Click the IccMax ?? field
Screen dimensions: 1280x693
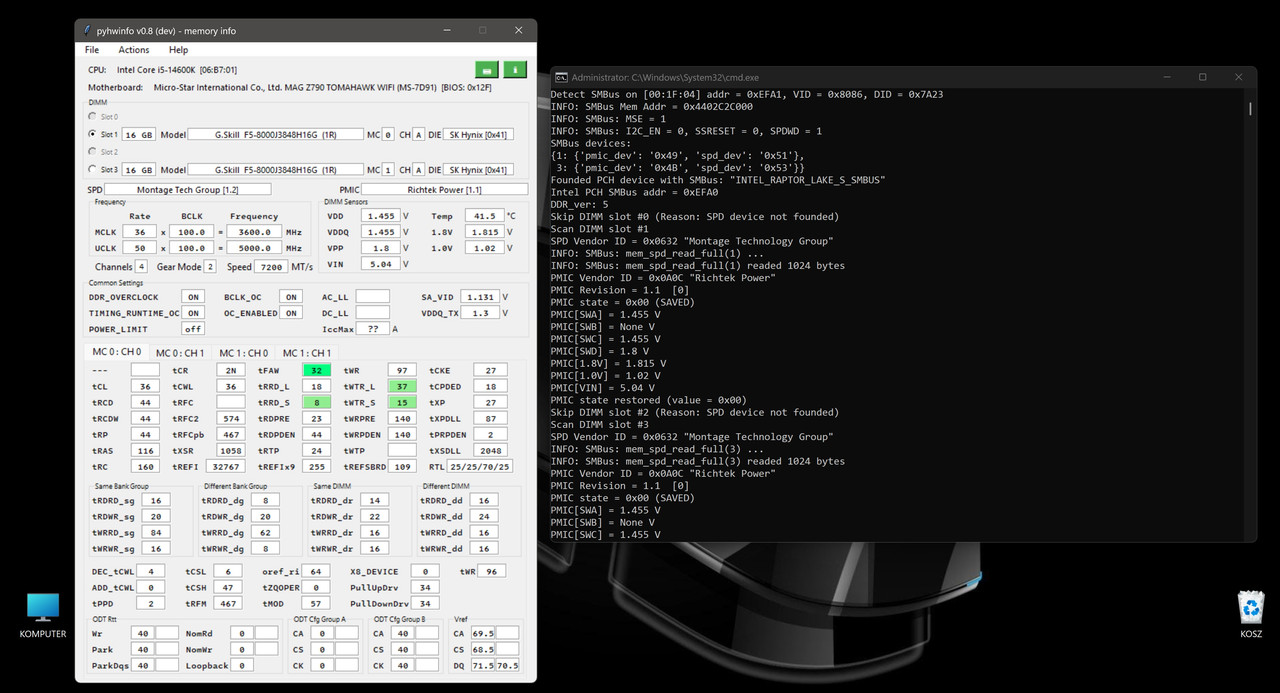click(373, 329)
